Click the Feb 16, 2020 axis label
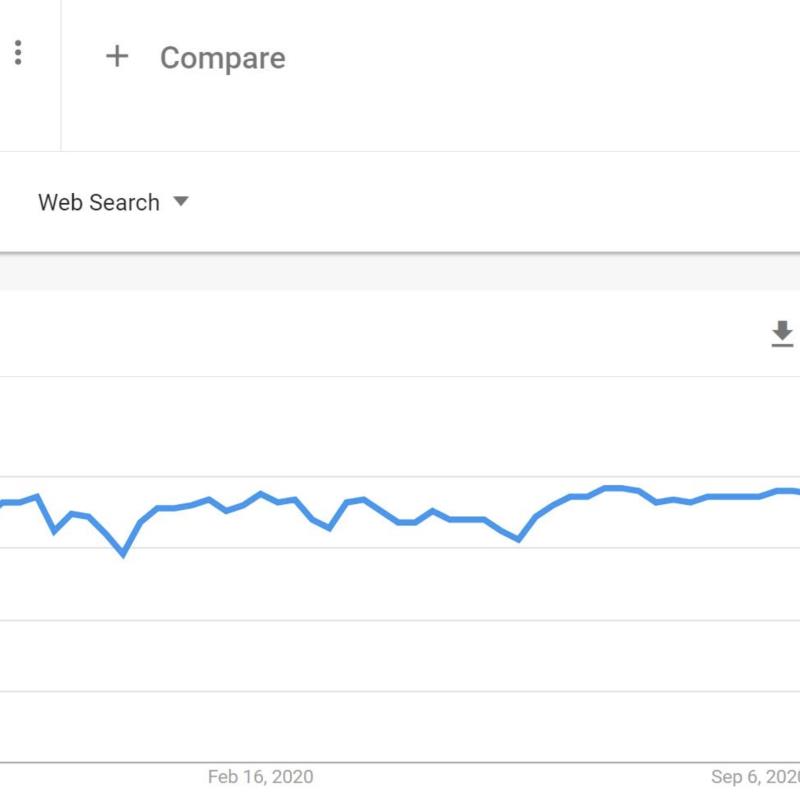Viewport: 800px width, 800px height. (x=260, y=777)
